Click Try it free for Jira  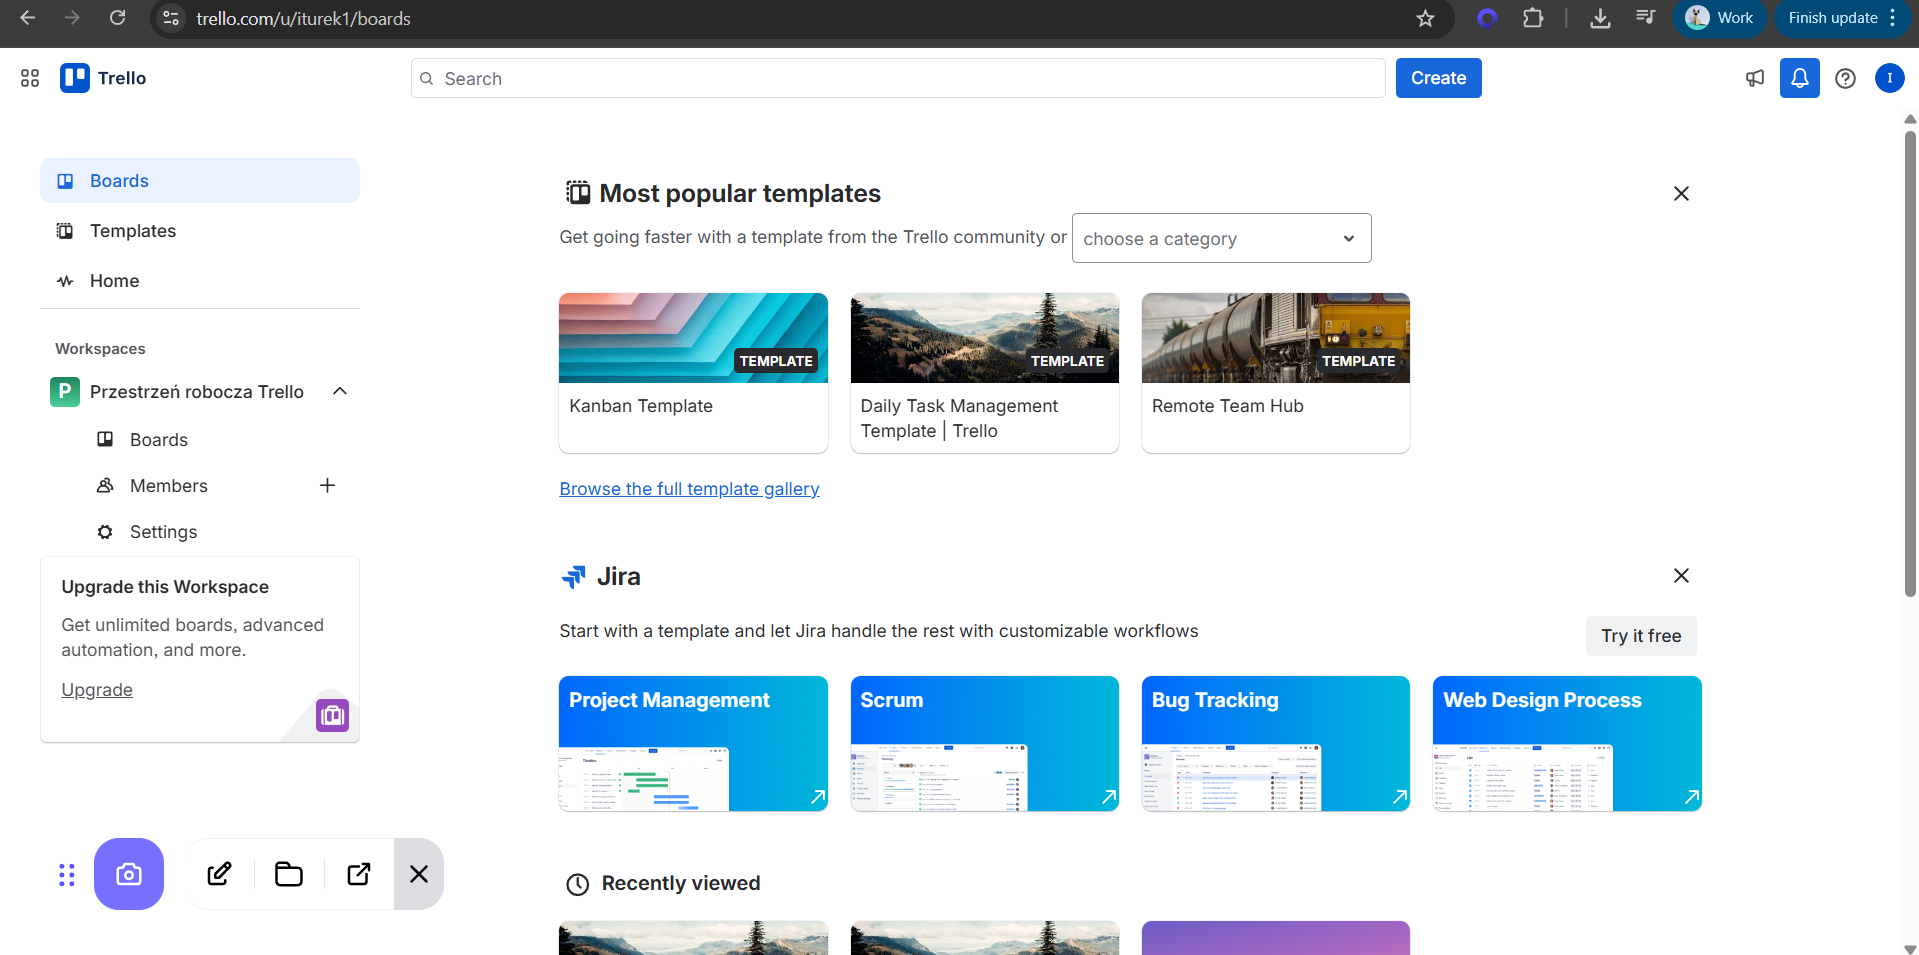[x=1641, y=636]
